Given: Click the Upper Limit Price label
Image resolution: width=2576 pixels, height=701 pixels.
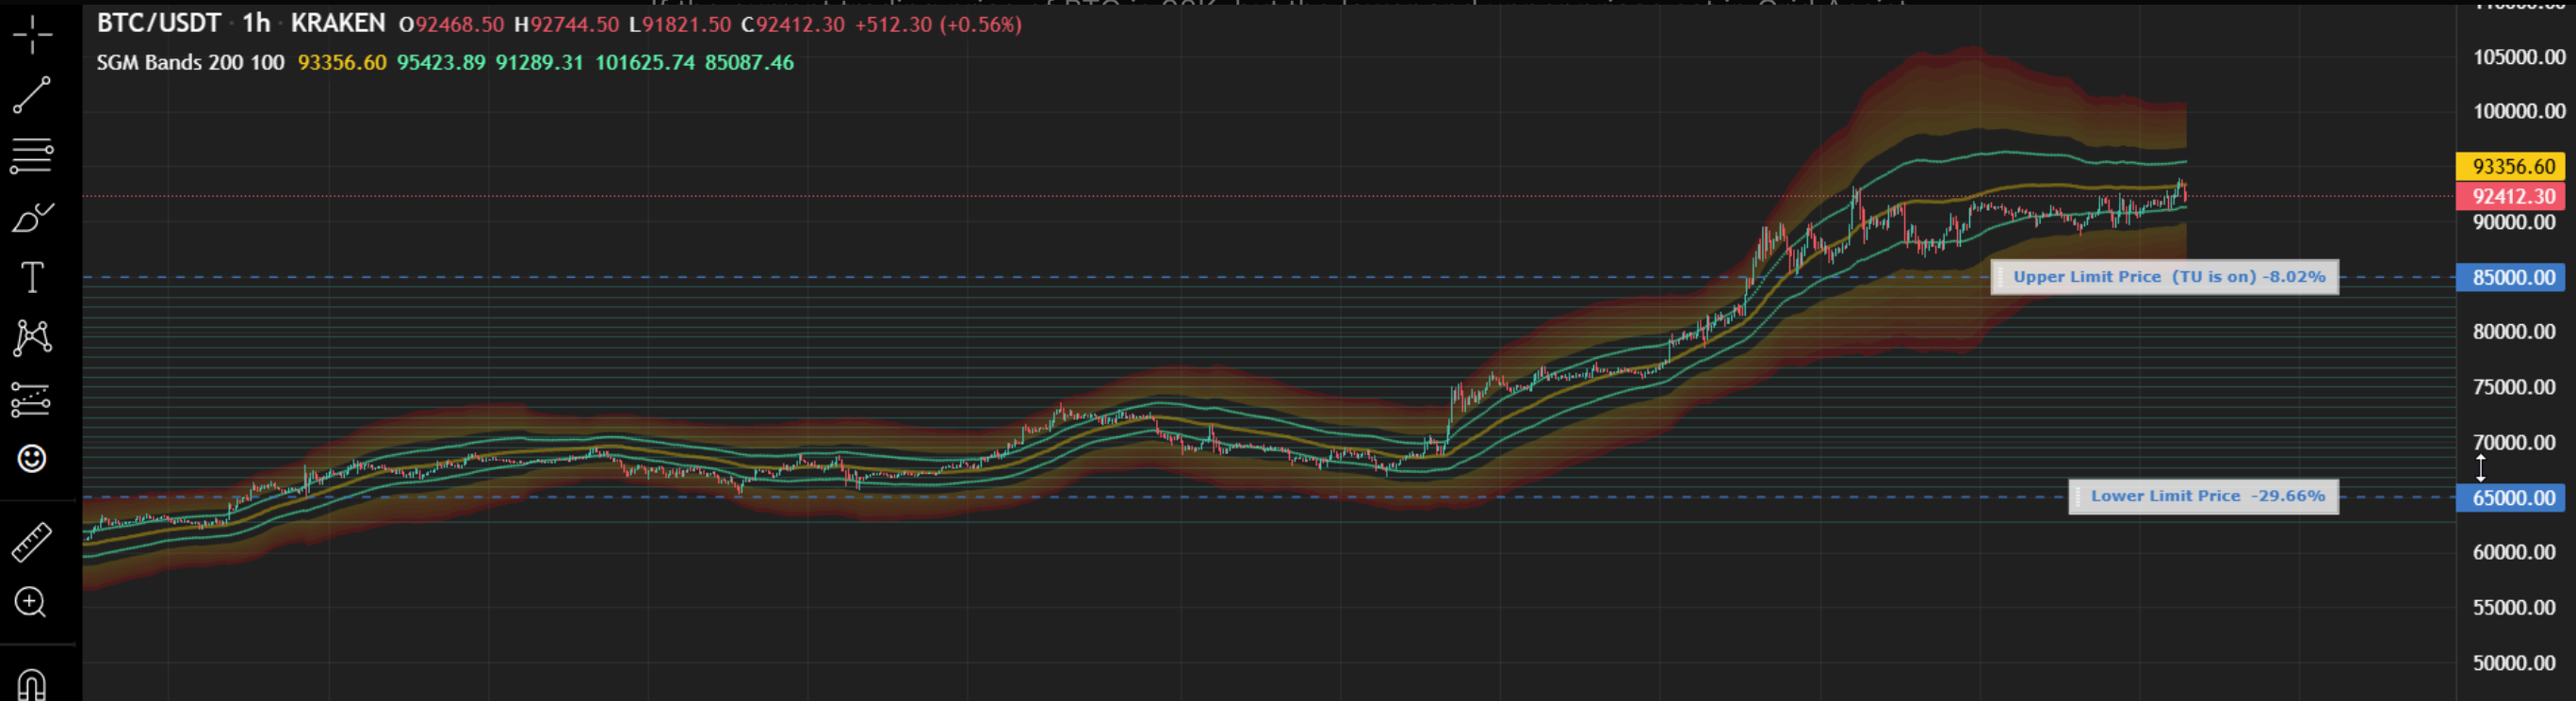Looking at the screenshot, I should 2164,277.
